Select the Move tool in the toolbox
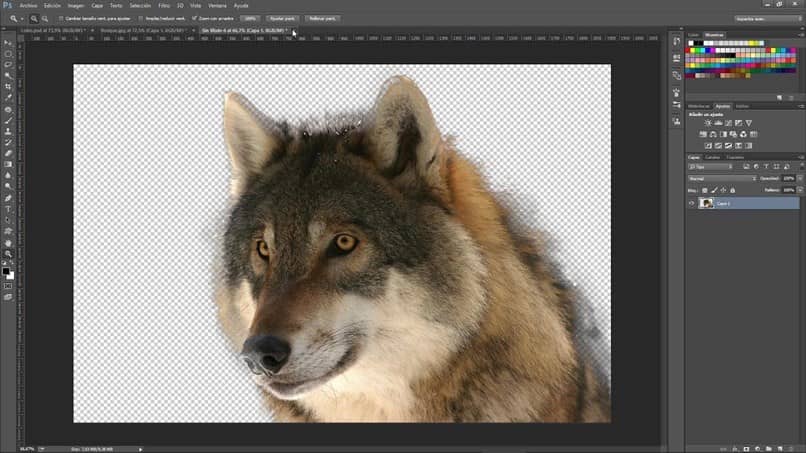 (8, 43)
